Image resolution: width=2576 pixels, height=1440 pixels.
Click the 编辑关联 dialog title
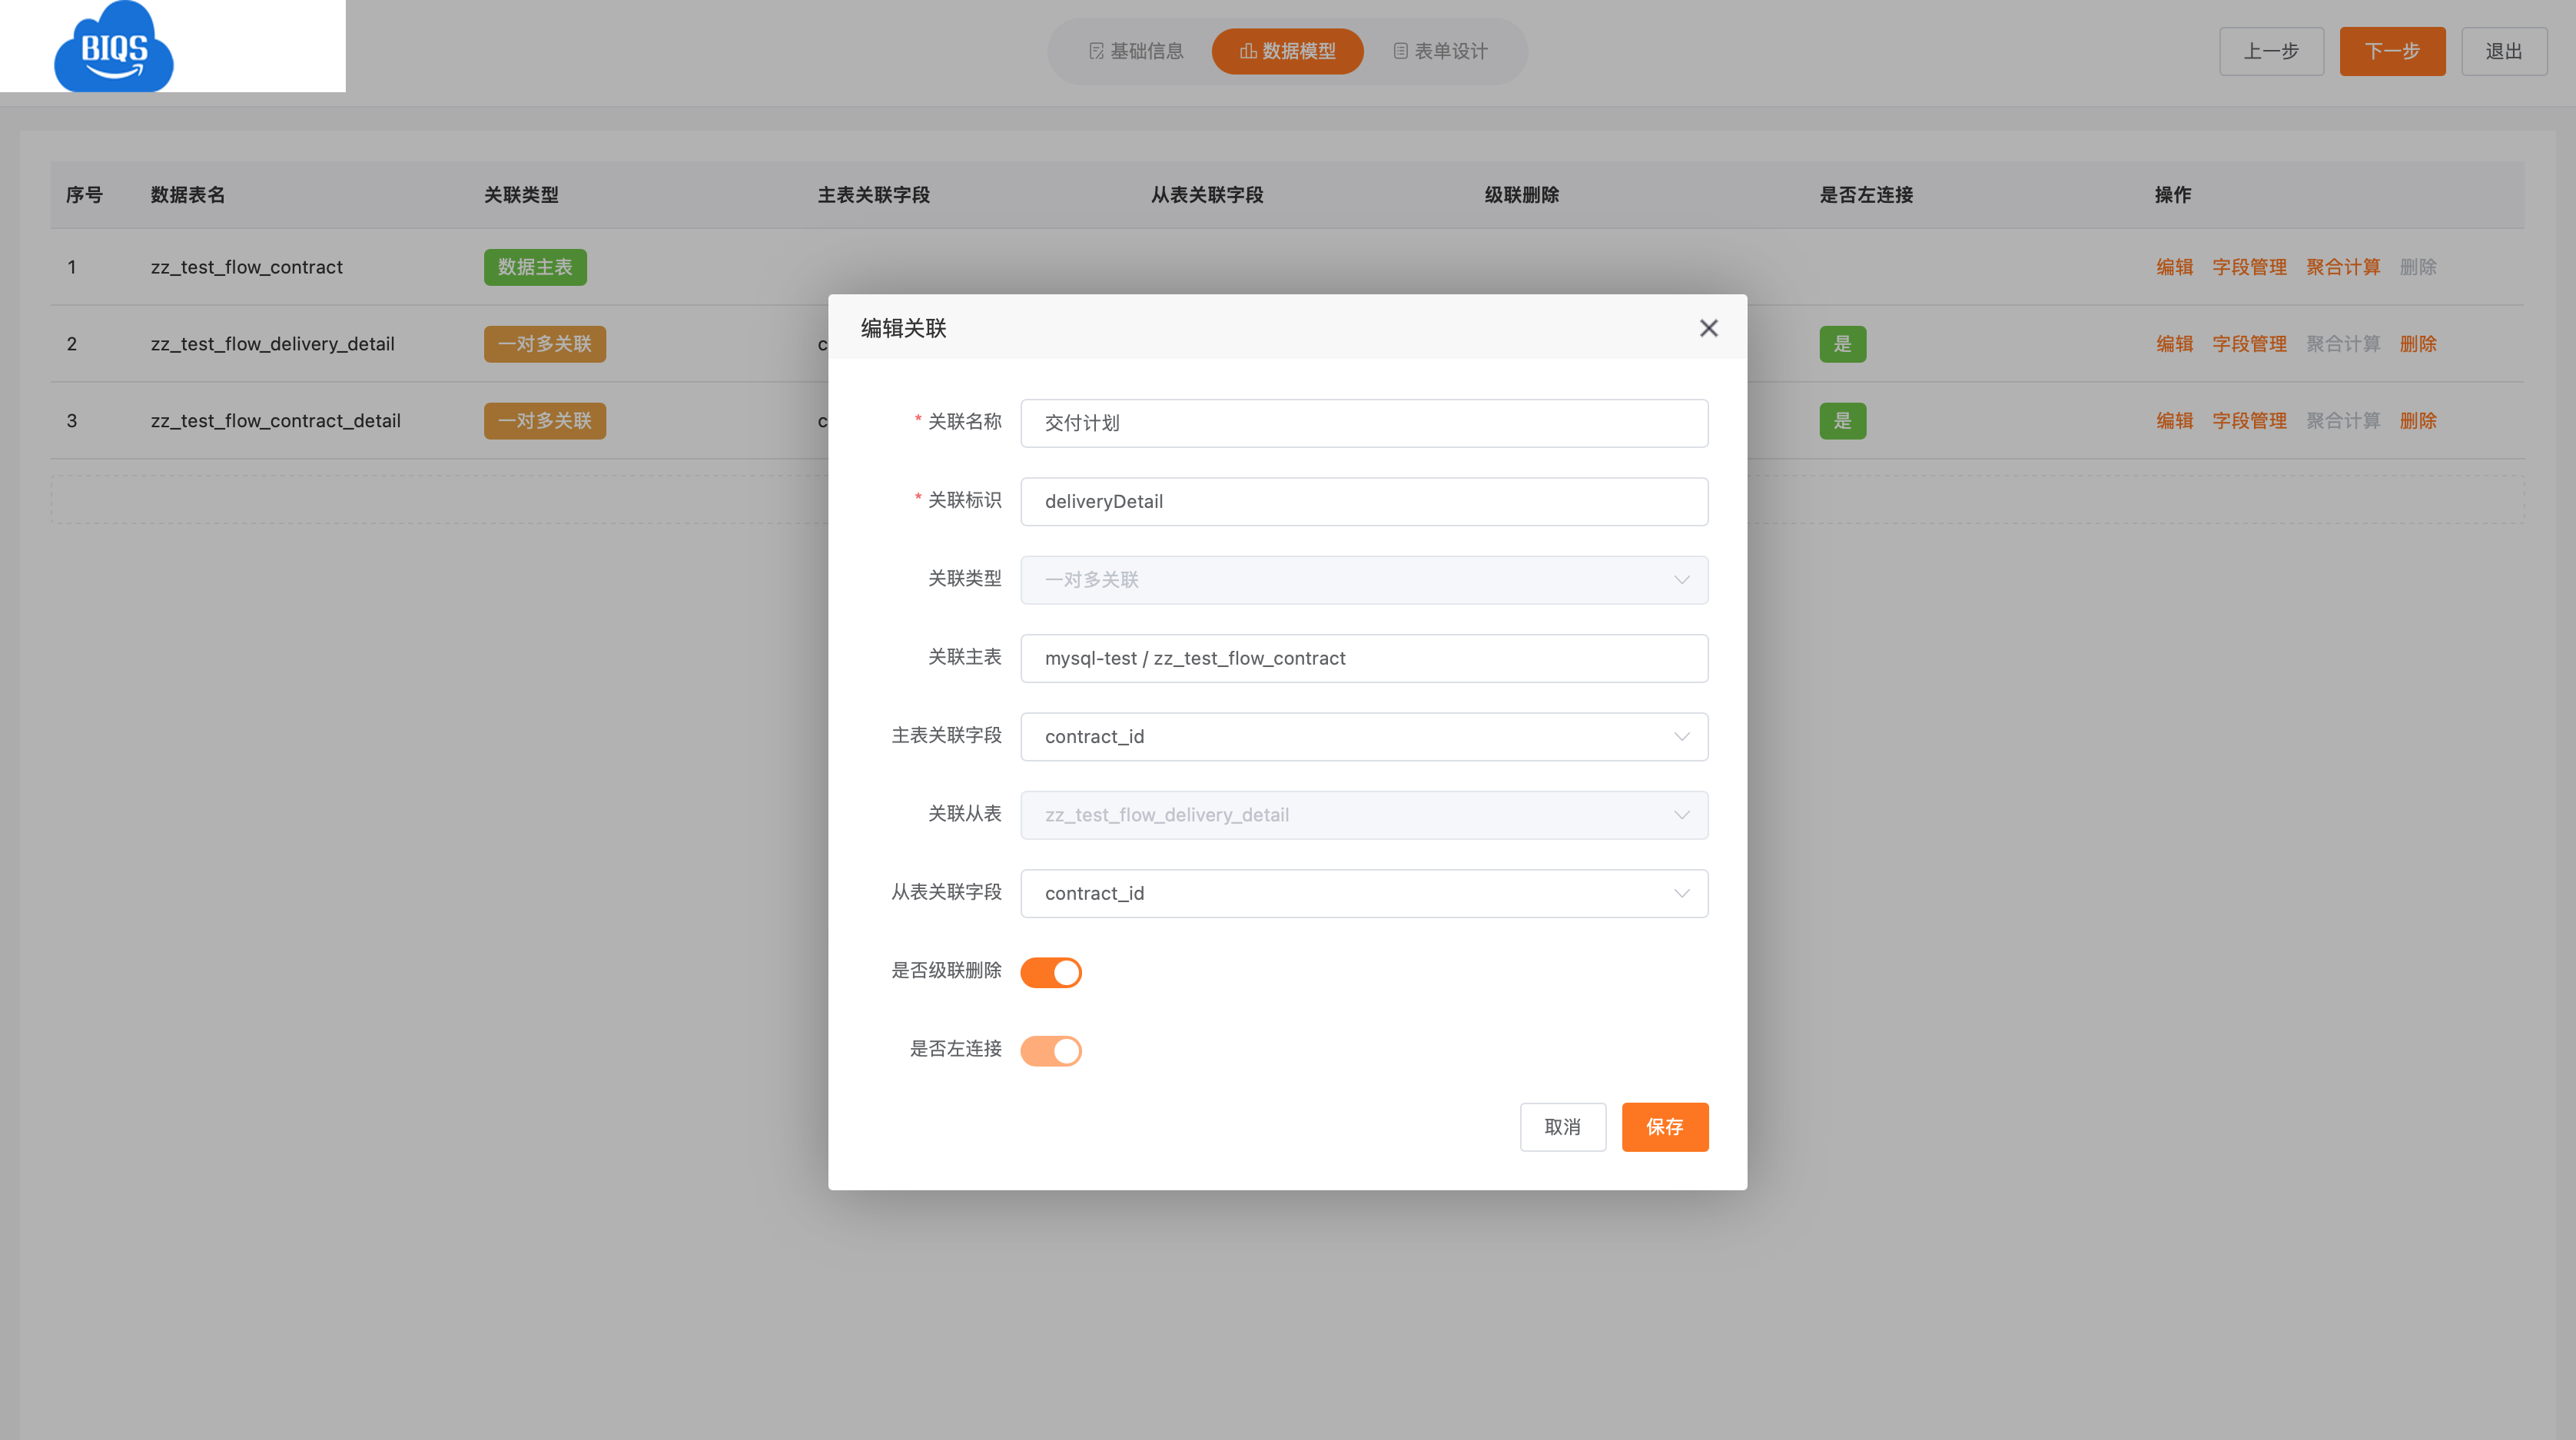[903, 328]
